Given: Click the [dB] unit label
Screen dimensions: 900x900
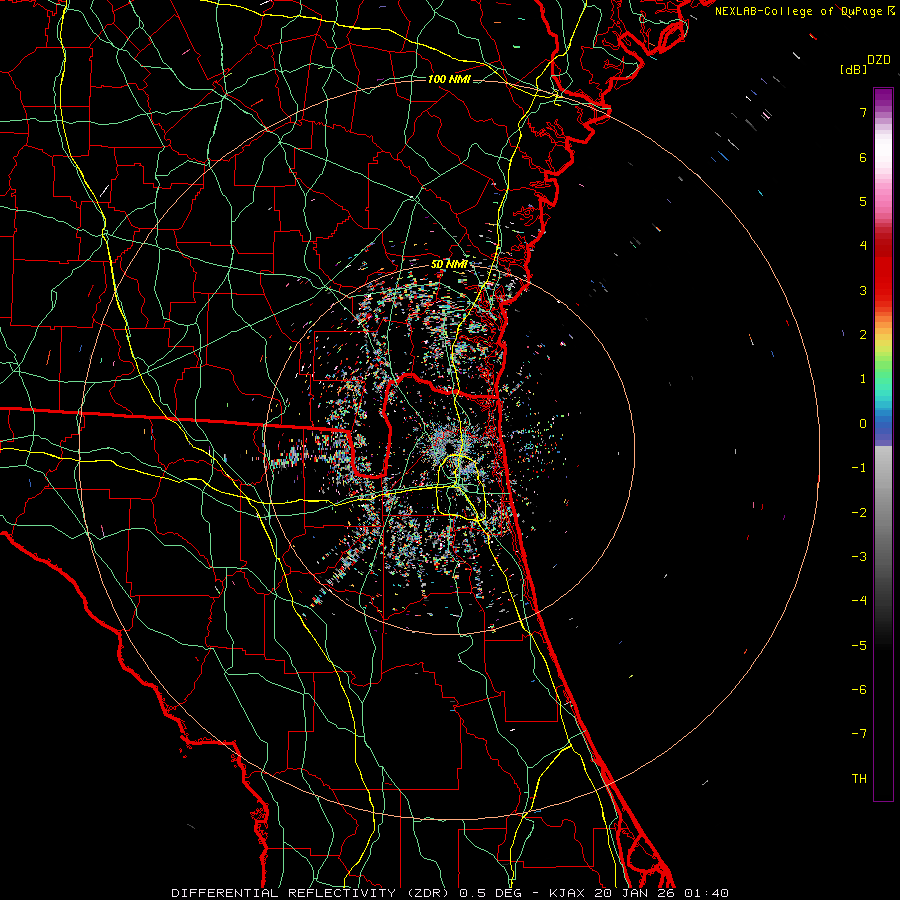Looking at the screenshot, I should (853, 69).
